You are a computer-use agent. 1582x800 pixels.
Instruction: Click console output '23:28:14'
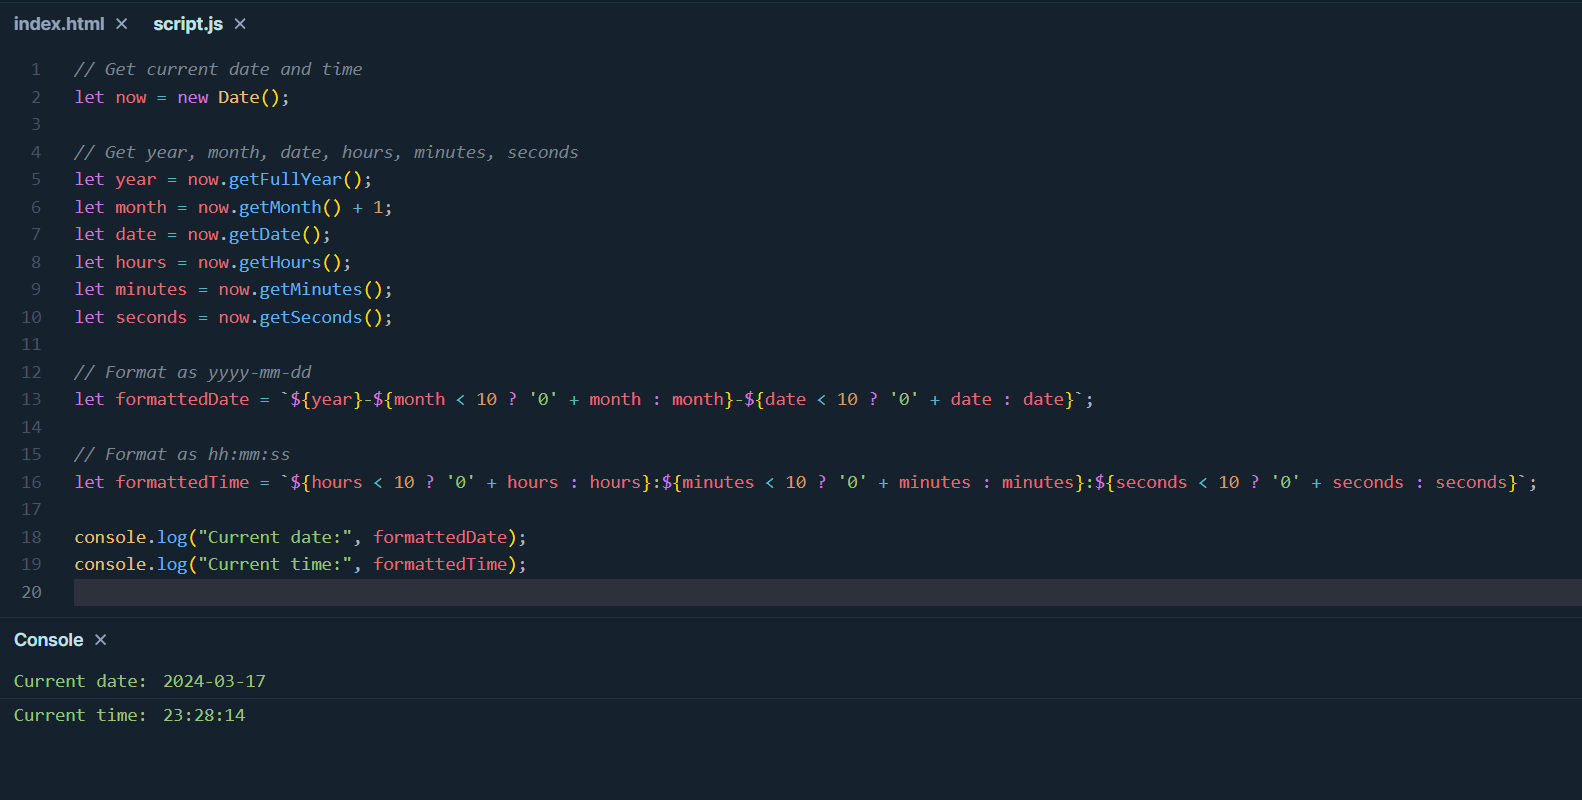pos(204,715)
